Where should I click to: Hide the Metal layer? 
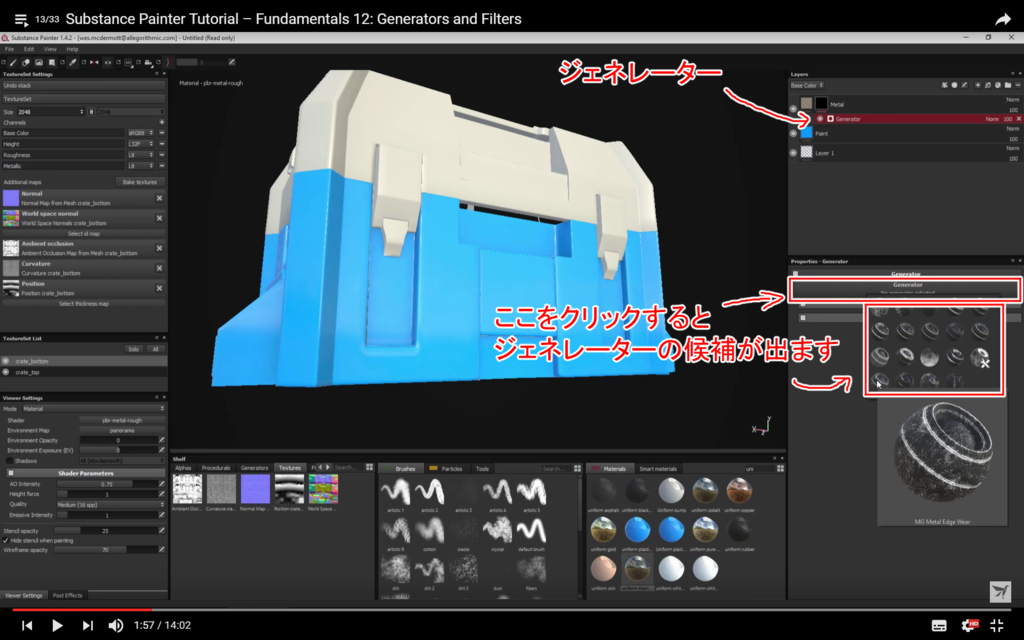[793, 108]
